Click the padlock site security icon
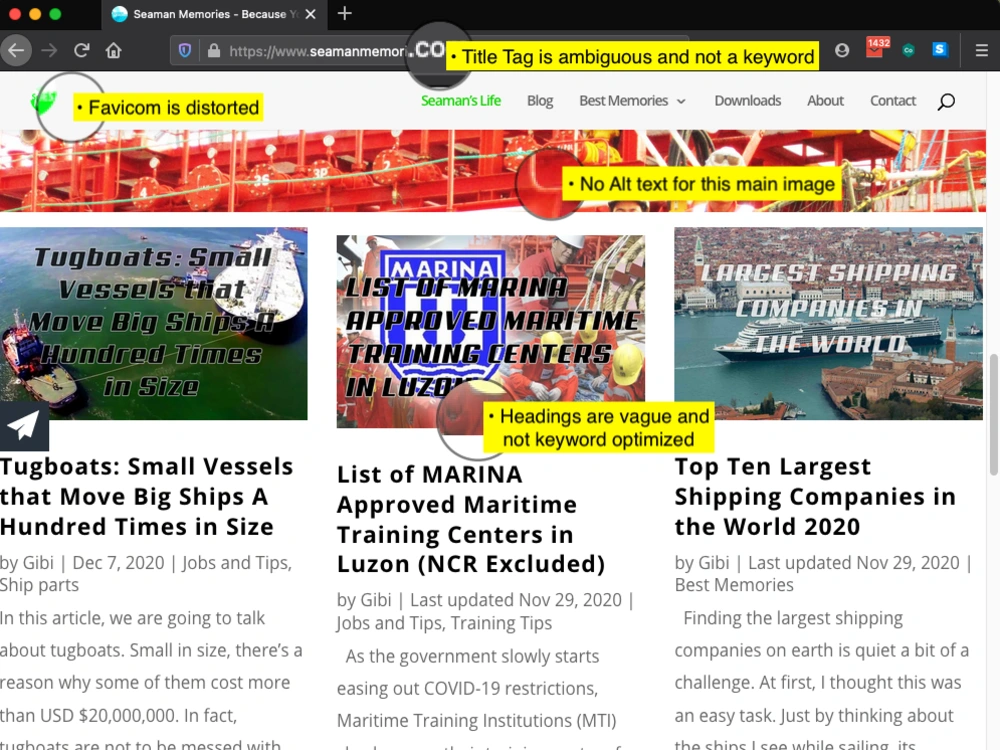Viewport: 1000px width, 750px height. 214,50
